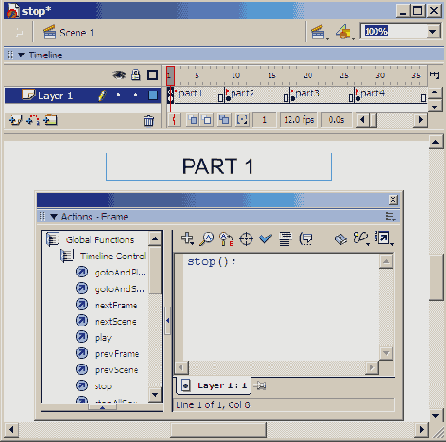This screenshot has width=446, height=442.
Task: Click the Check syntax checkmark icon
Action: [x=266, y=239]
